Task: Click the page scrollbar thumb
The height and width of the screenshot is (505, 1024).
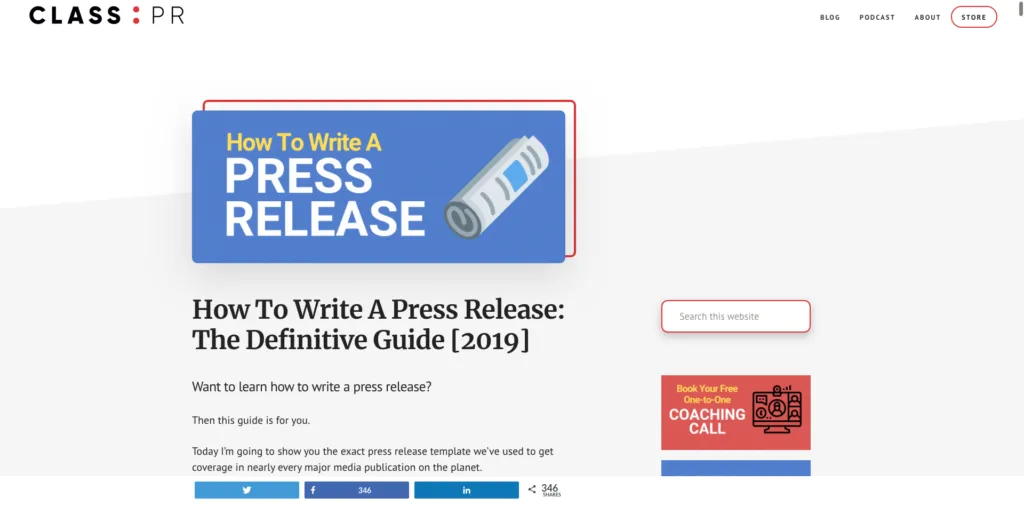Action: click(1020, 9)
